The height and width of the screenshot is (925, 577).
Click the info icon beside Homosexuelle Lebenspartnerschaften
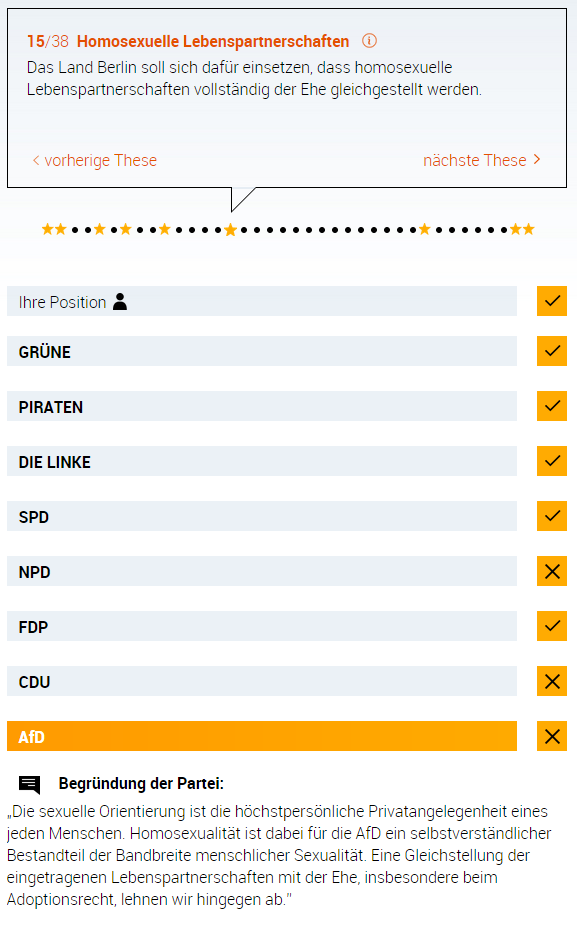(369, 41)
